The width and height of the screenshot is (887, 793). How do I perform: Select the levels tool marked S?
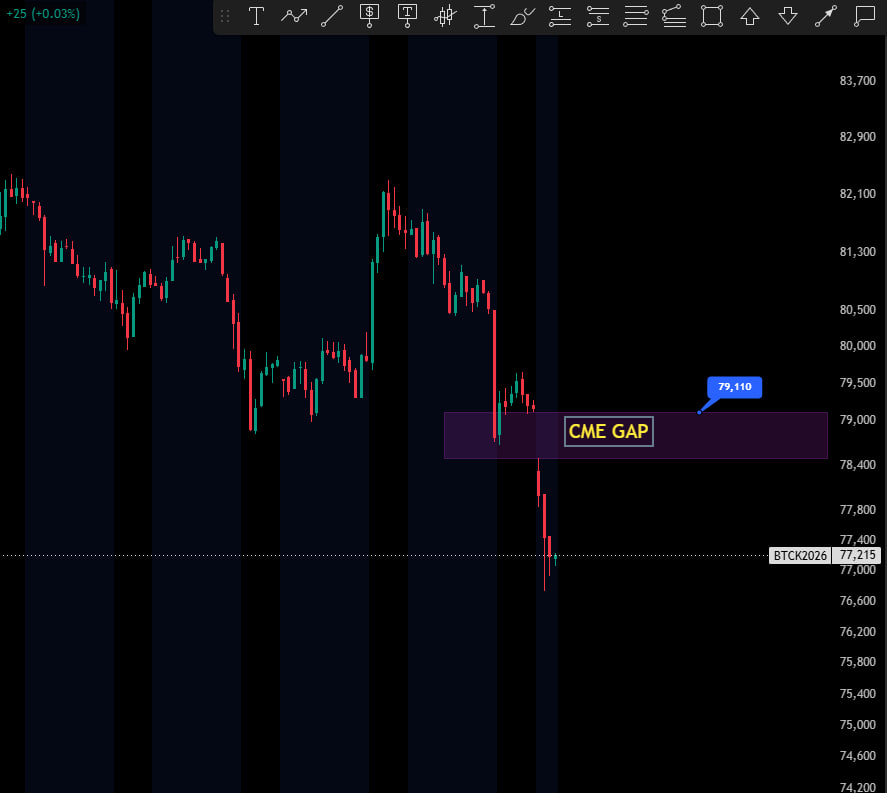[598, 16]
